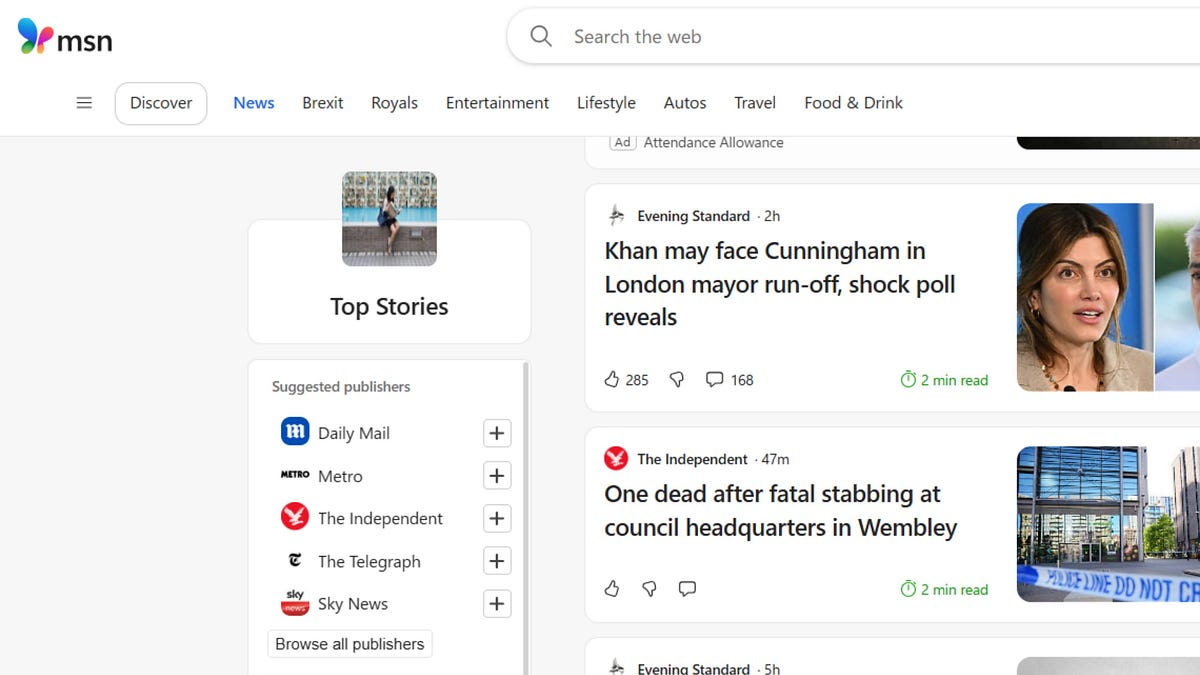Viewport: 1200px width, 675px height.
Task: Go to the Brexit tab
Action: (x=323, y=103)
